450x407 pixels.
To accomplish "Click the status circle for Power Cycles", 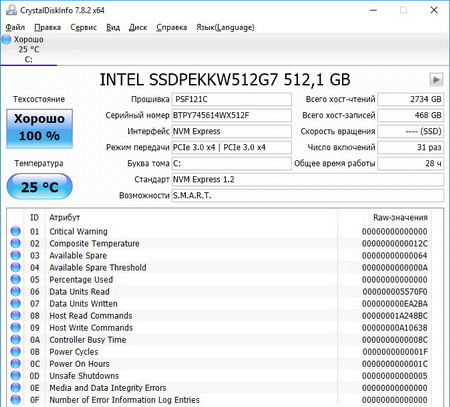I will point(16,351).
